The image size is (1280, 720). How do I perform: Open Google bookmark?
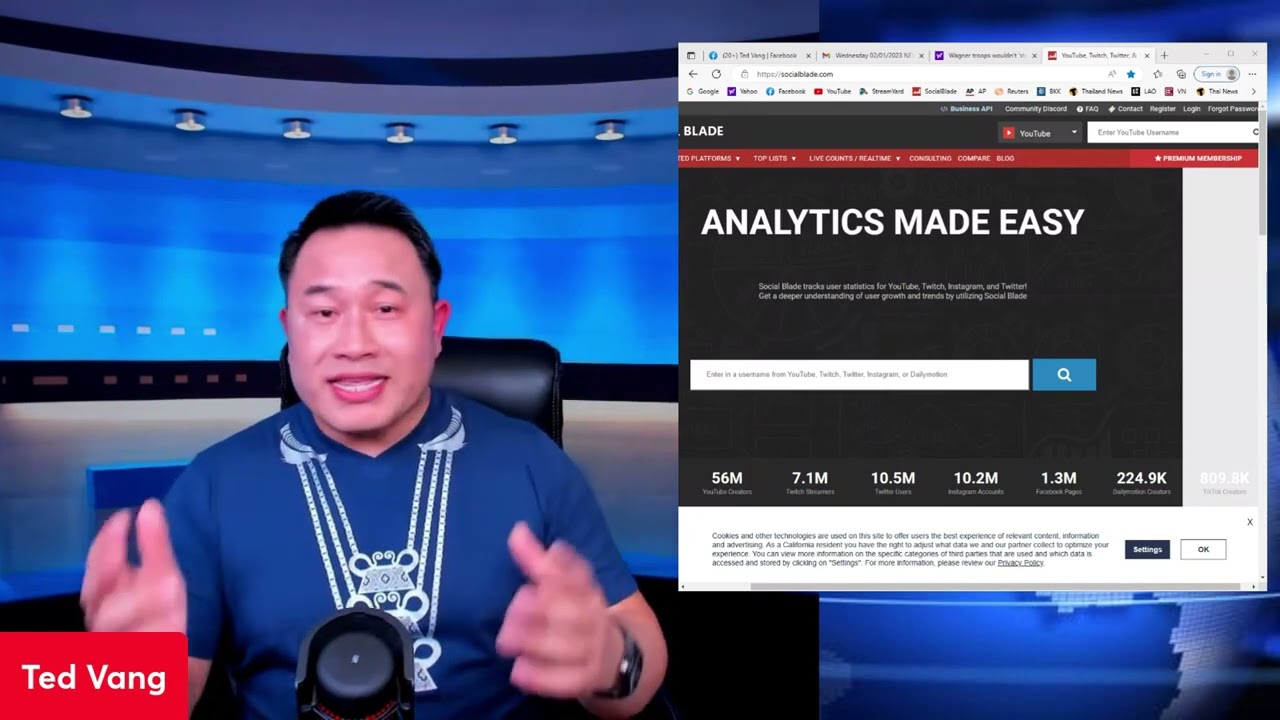(x=703, y=91)
